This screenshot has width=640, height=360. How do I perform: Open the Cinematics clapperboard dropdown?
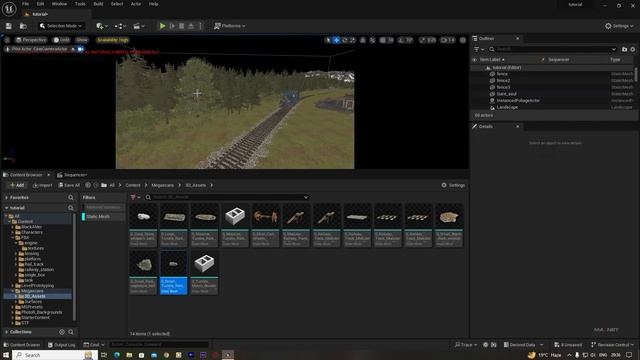[x=139, y=26]
